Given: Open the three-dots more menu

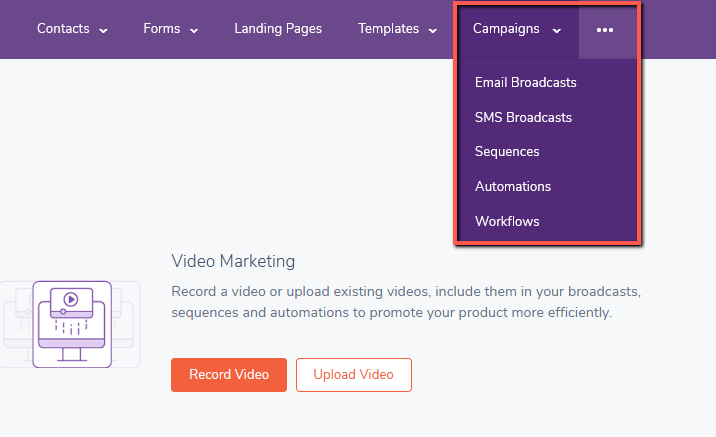Looking at the screenshot, I should pyautogui.click(x=605, y=30).
